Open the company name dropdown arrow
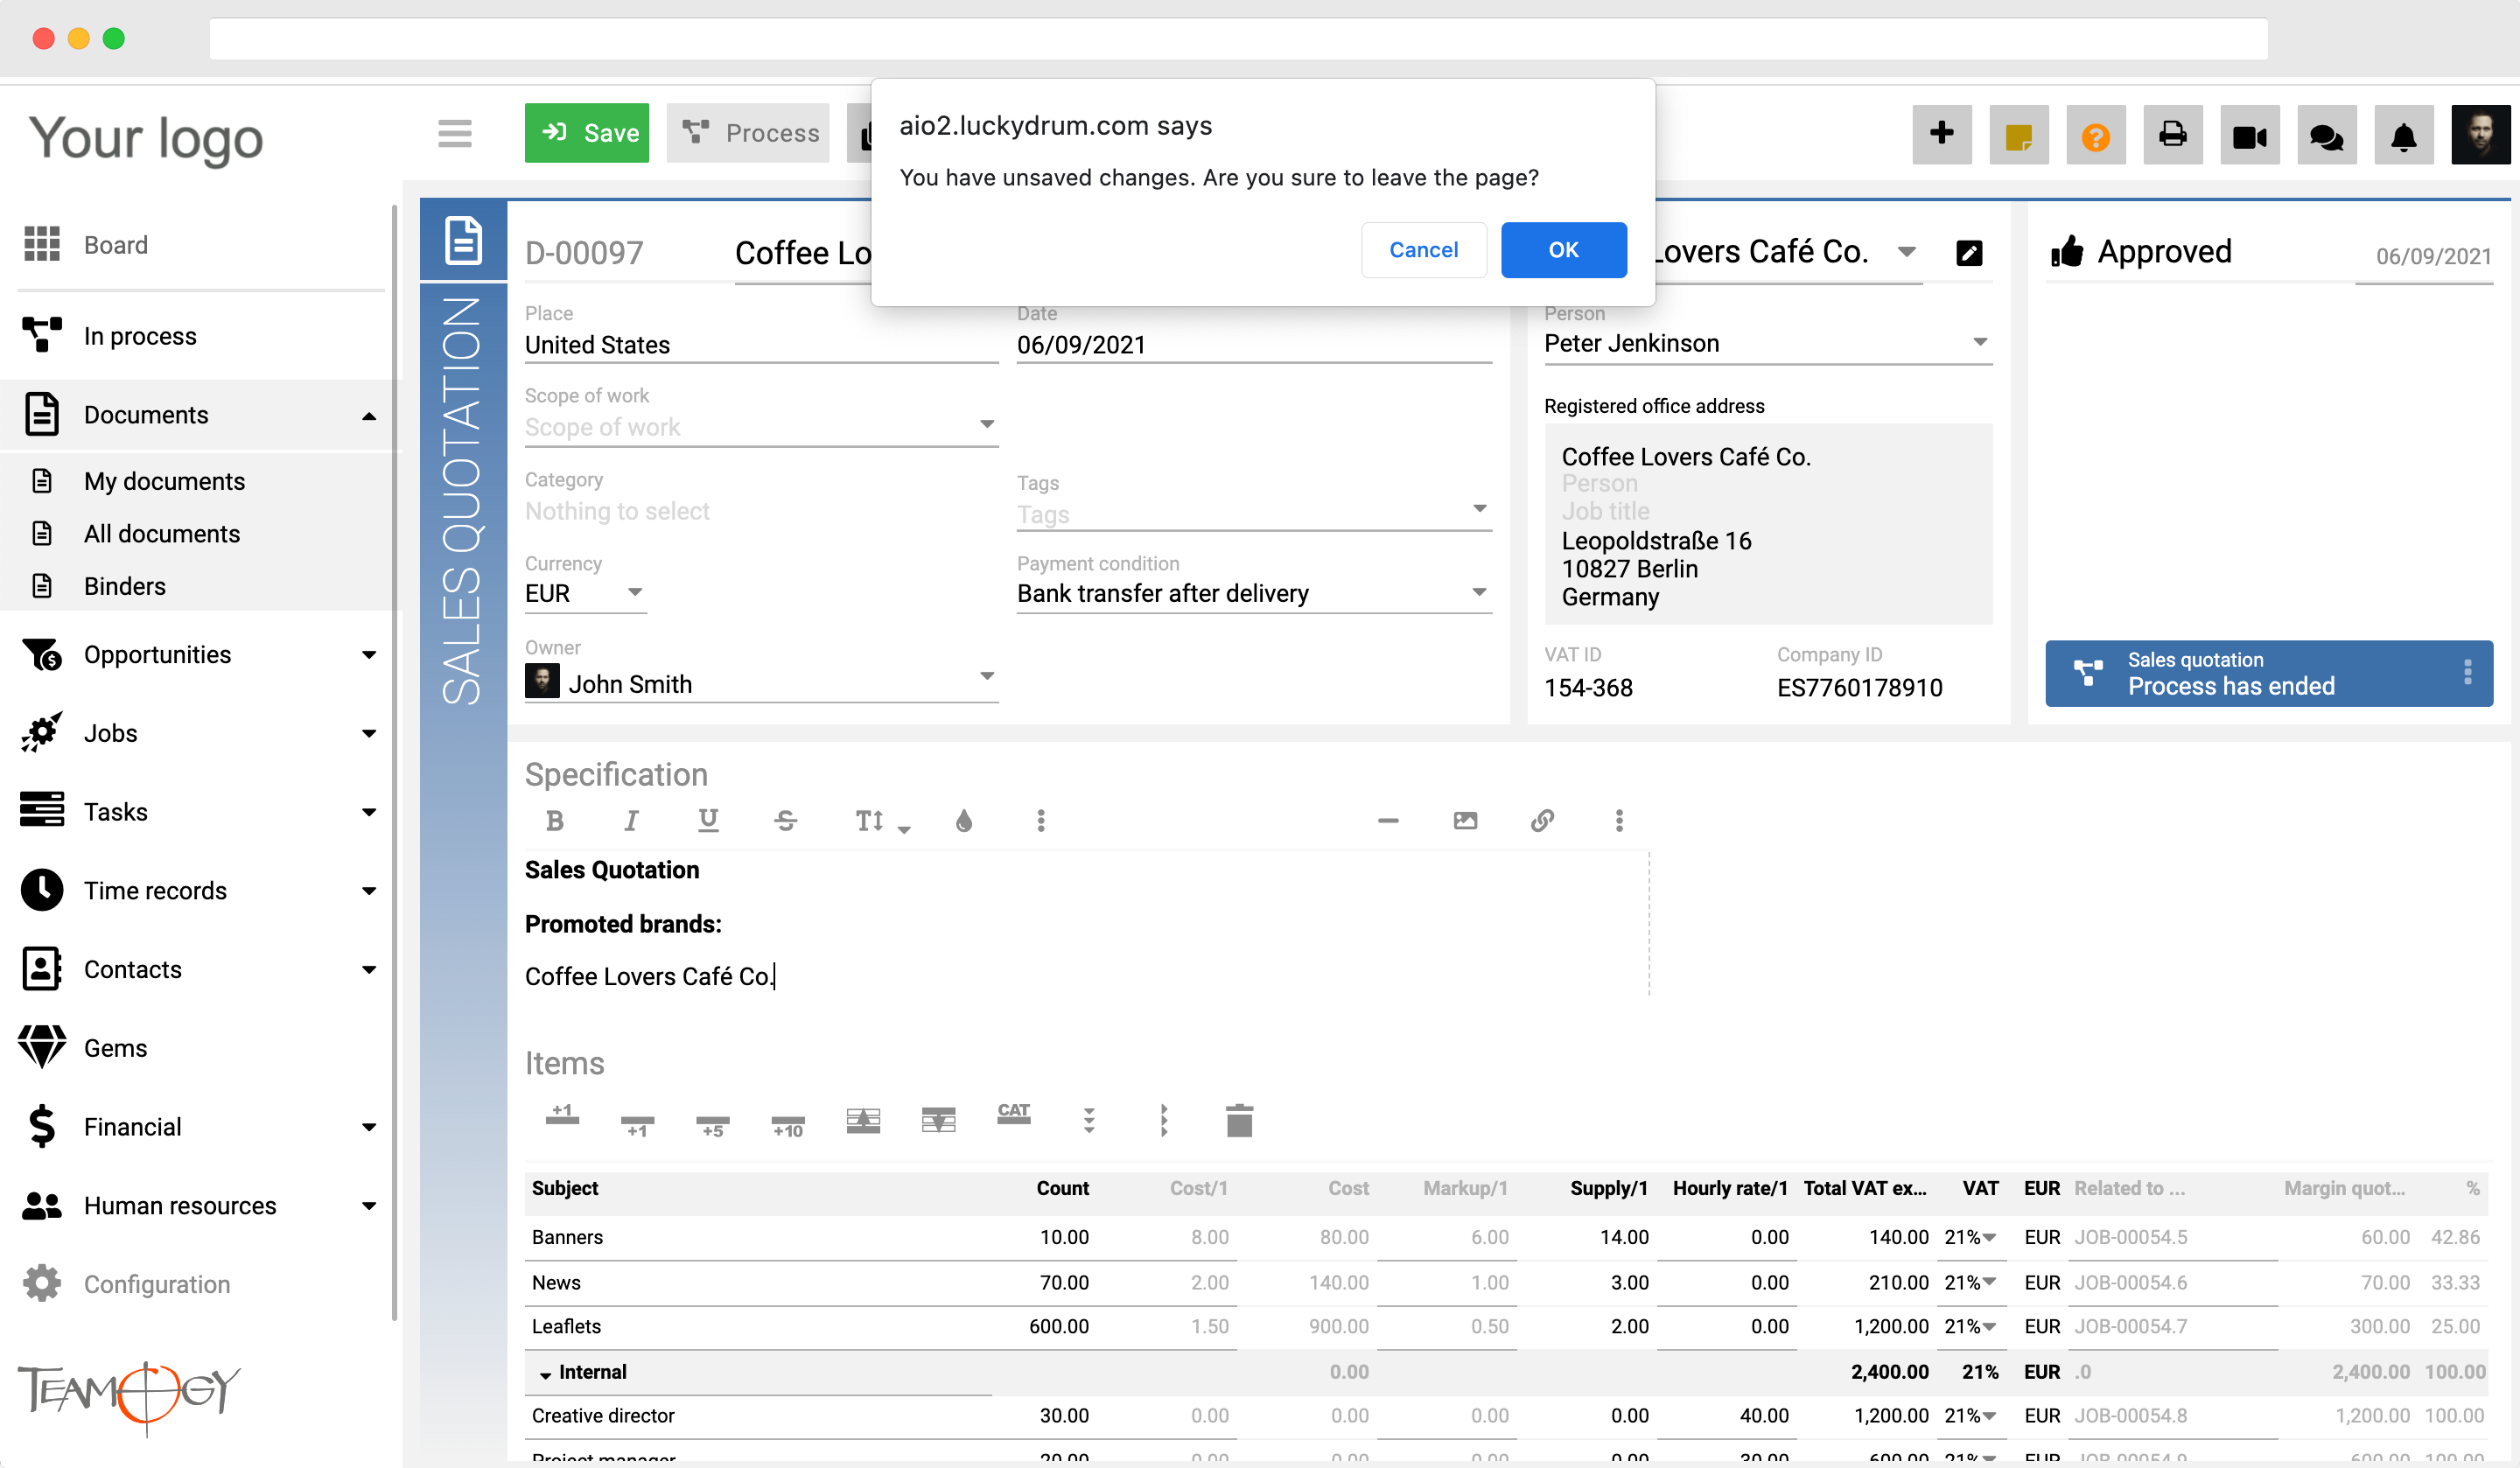Image resolution: width=2520 pixels, height=1468 pixels. 1907,252
